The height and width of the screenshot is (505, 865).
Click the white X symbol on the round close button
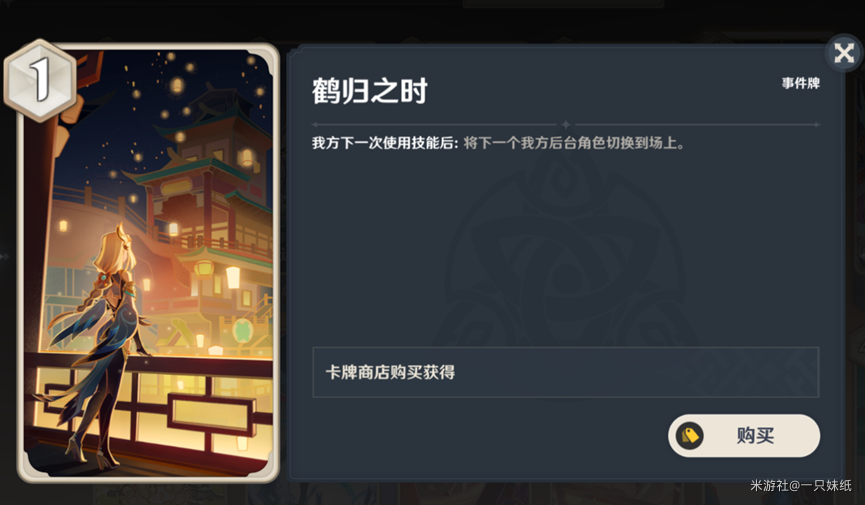coord(844,54)
